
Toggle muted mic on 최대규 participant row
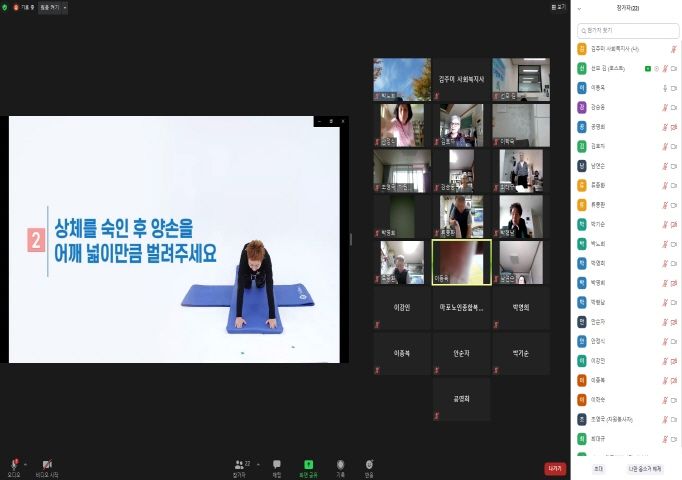coord(665,439)
